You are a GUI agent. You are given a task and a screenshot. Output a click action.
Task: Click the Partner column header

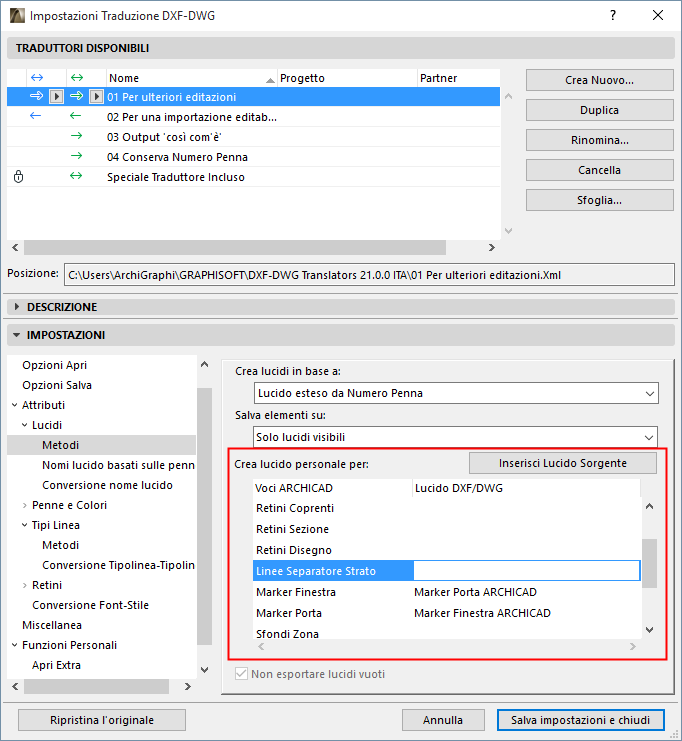pos(458,78)
